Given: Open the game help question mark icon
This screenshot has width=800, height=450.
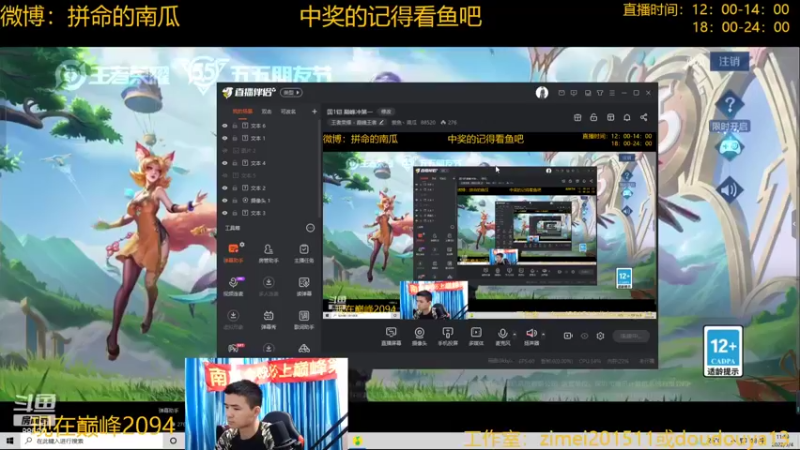Looking at the screenshot, I should 730,105.
